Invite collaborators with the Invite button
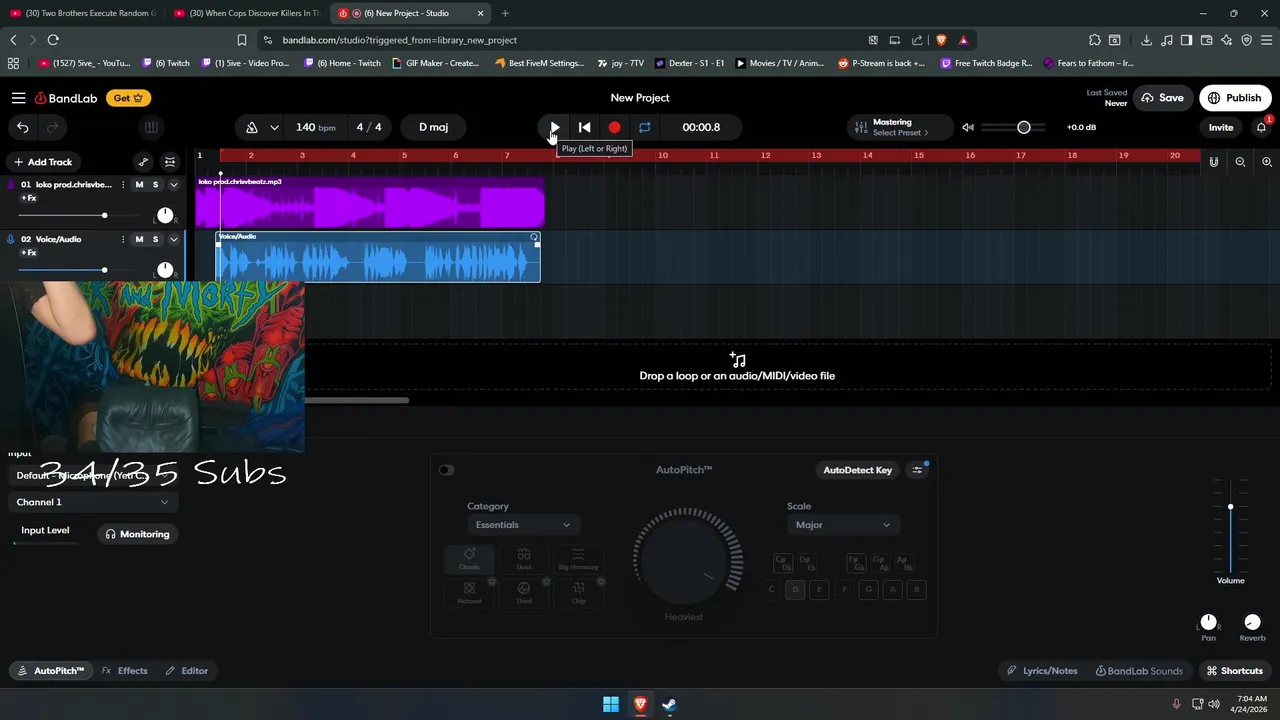The height and width of the screenshot is (720, 1280). [x=1221, y=127]
